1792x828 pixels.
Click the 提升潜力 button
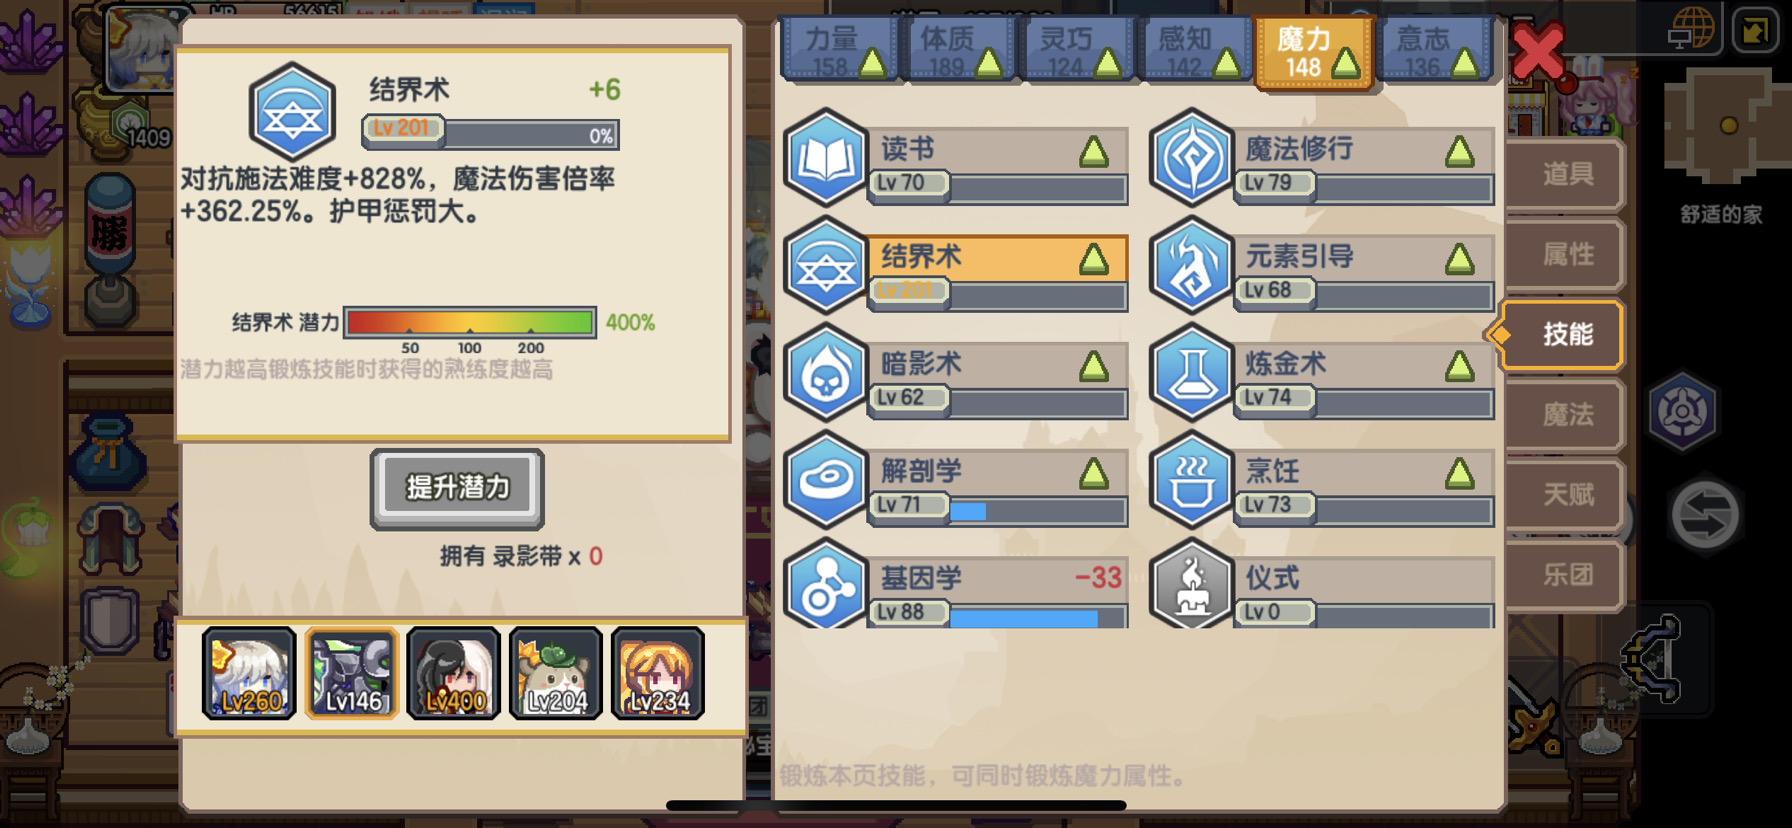pos(457,488)
